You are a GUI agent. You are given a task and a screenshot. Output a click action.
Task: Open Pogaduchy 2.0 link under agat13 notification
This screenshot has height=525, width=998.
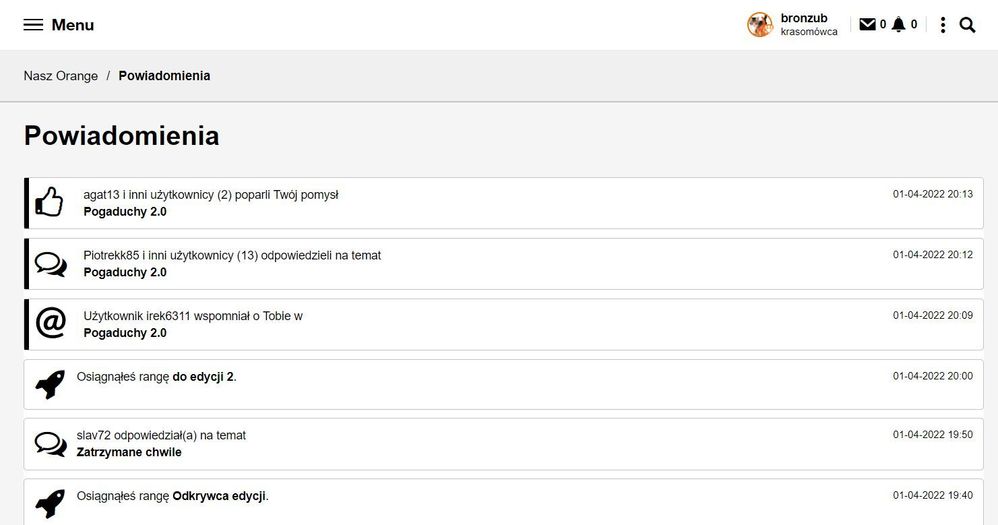(x=125, y=212)
